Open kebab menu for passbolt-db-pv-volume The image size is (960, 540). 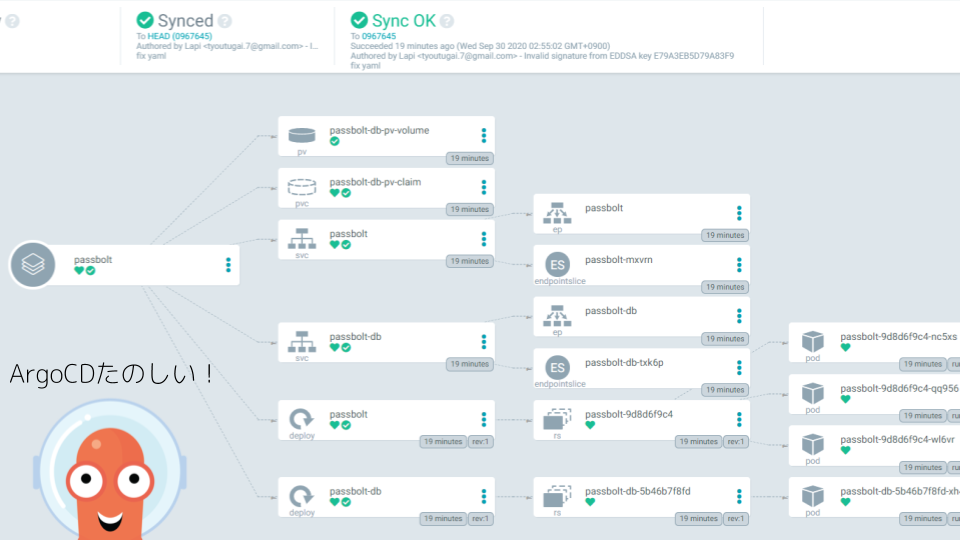click(484, 135)
